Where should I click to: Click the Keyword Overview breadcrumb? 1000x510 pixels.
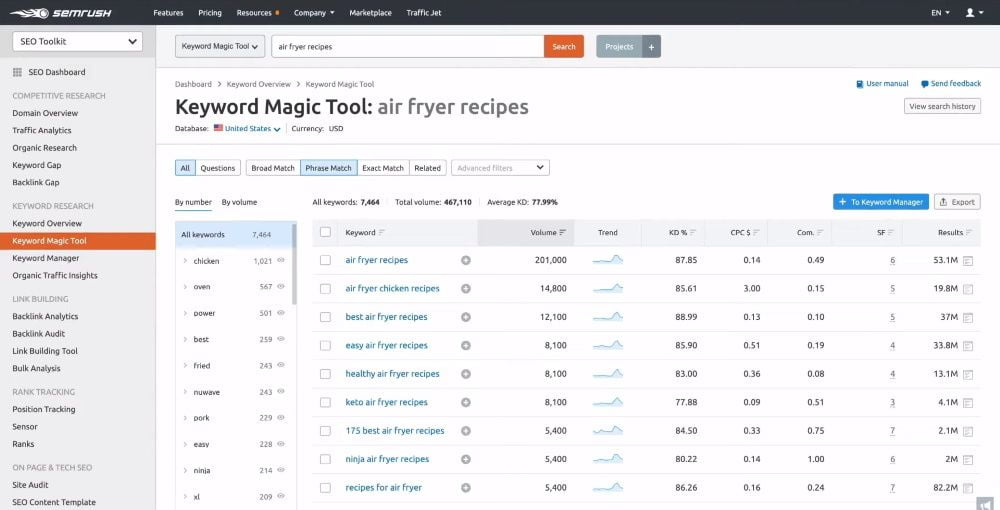258,84
